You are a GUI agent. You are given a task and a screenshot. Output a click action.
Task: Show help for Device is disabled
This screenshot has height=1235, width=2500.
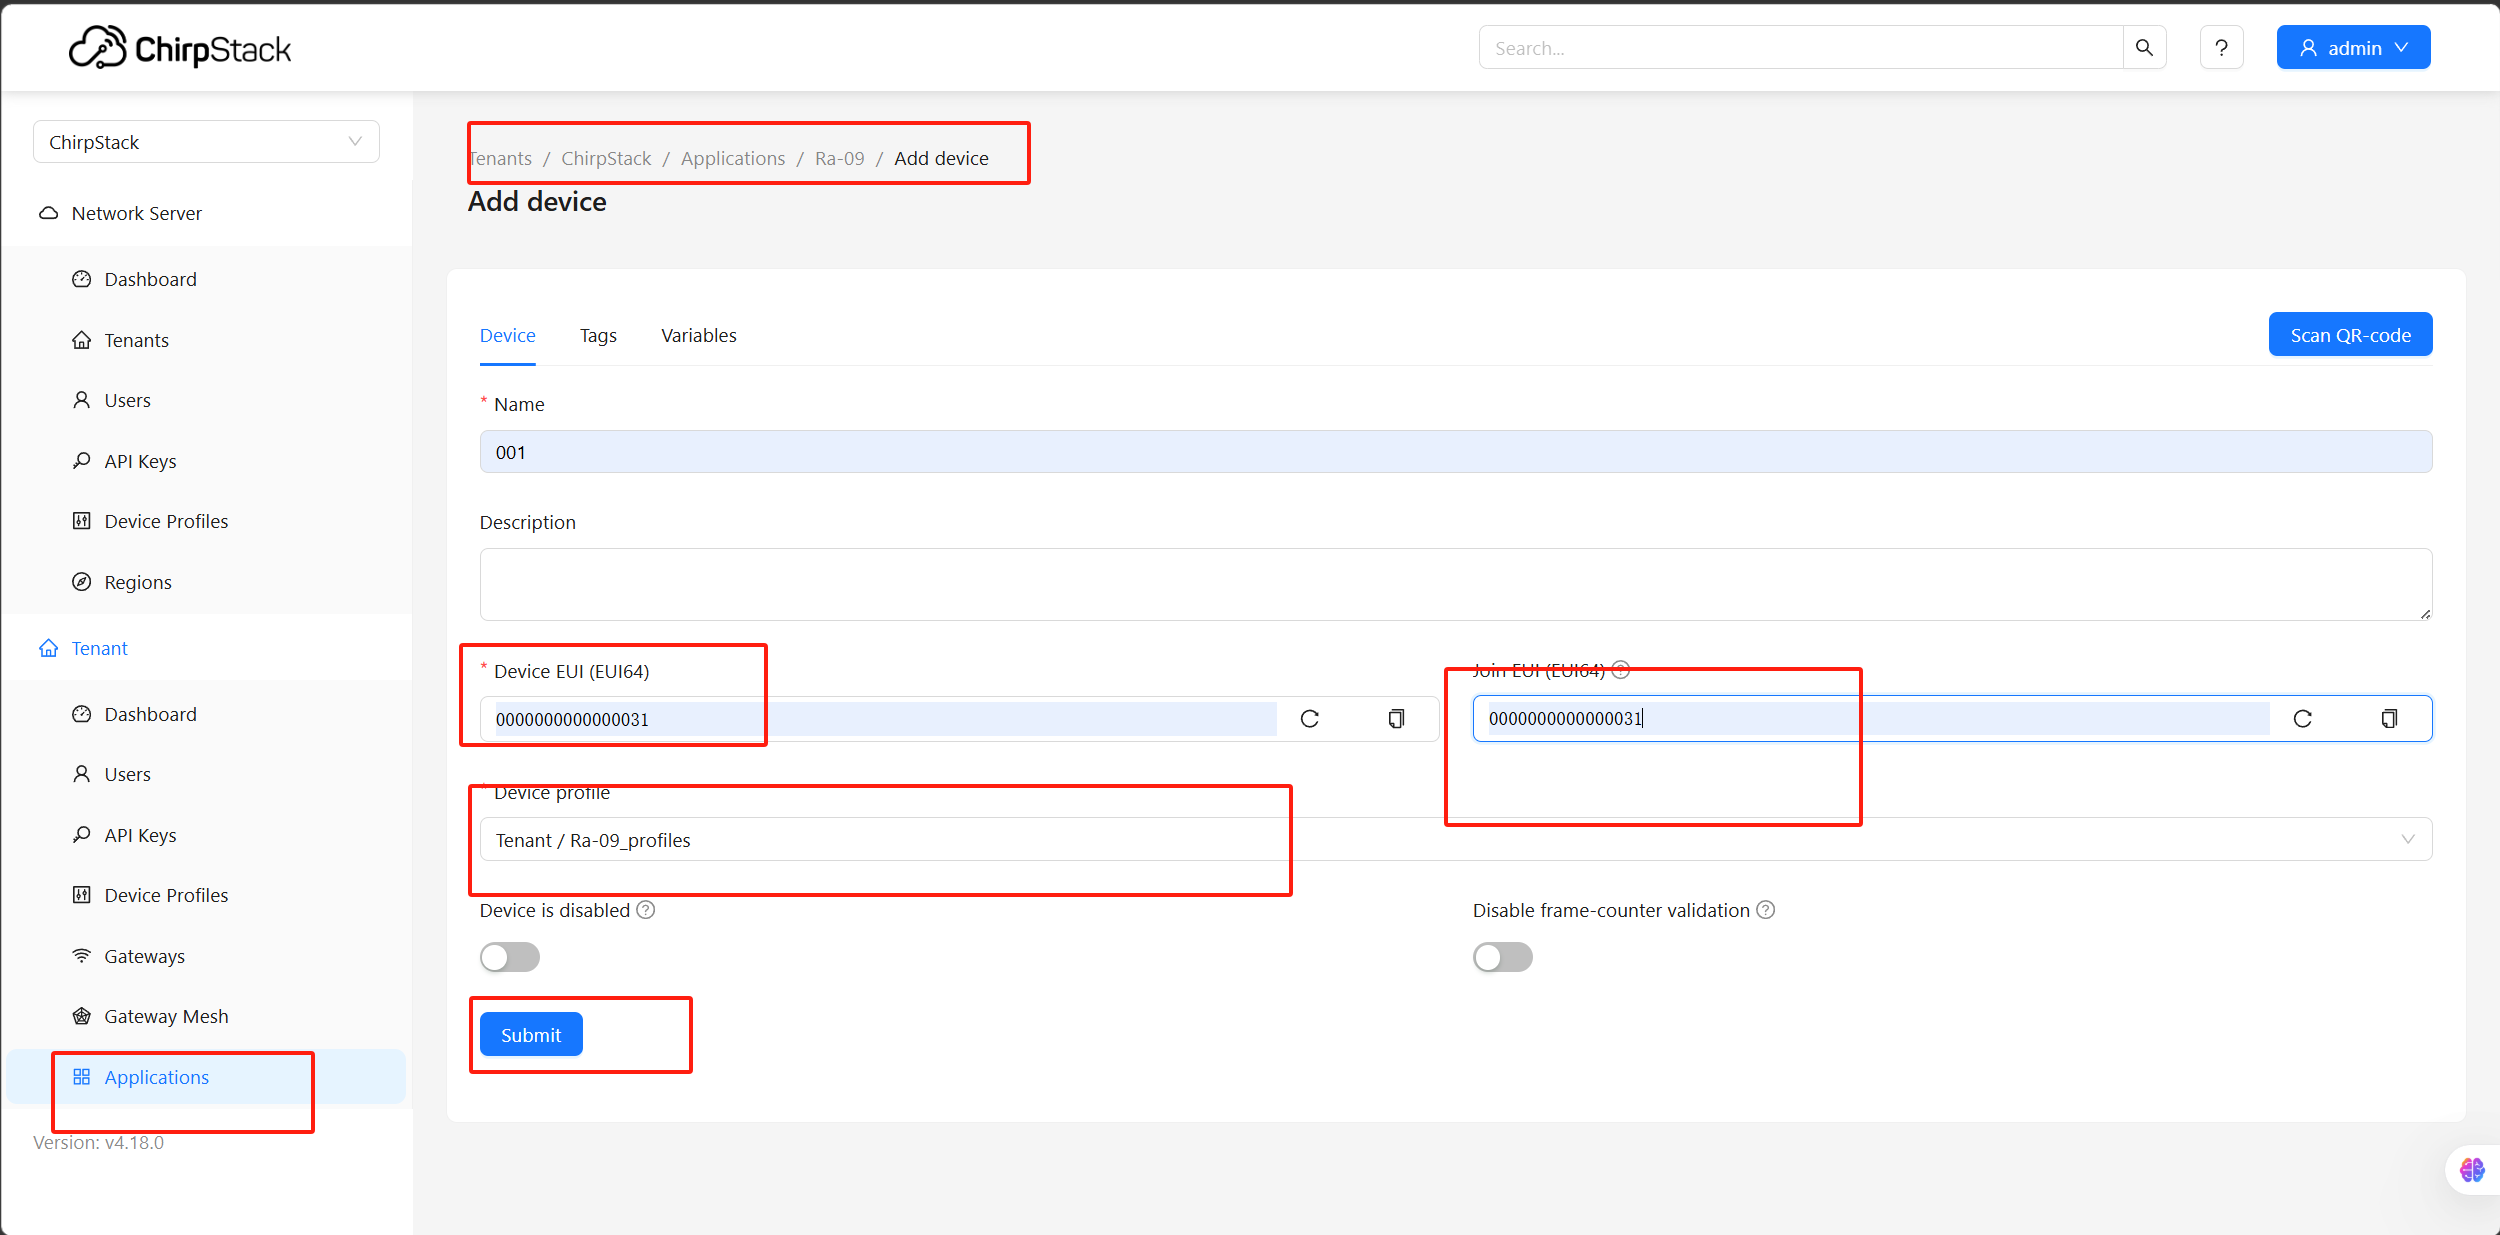click(x=646, y=910)
